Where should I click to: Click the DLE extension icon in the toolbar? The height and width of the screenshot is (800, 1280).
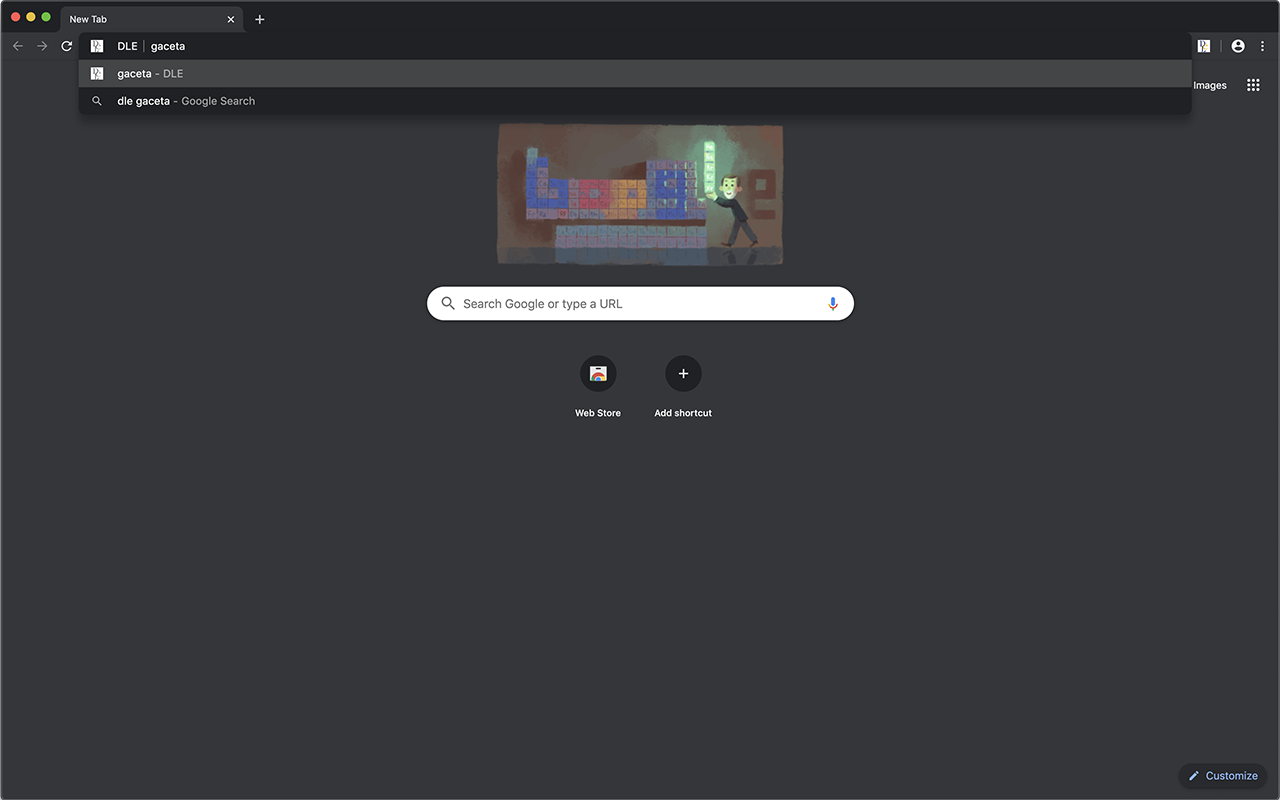point(1204,46)
